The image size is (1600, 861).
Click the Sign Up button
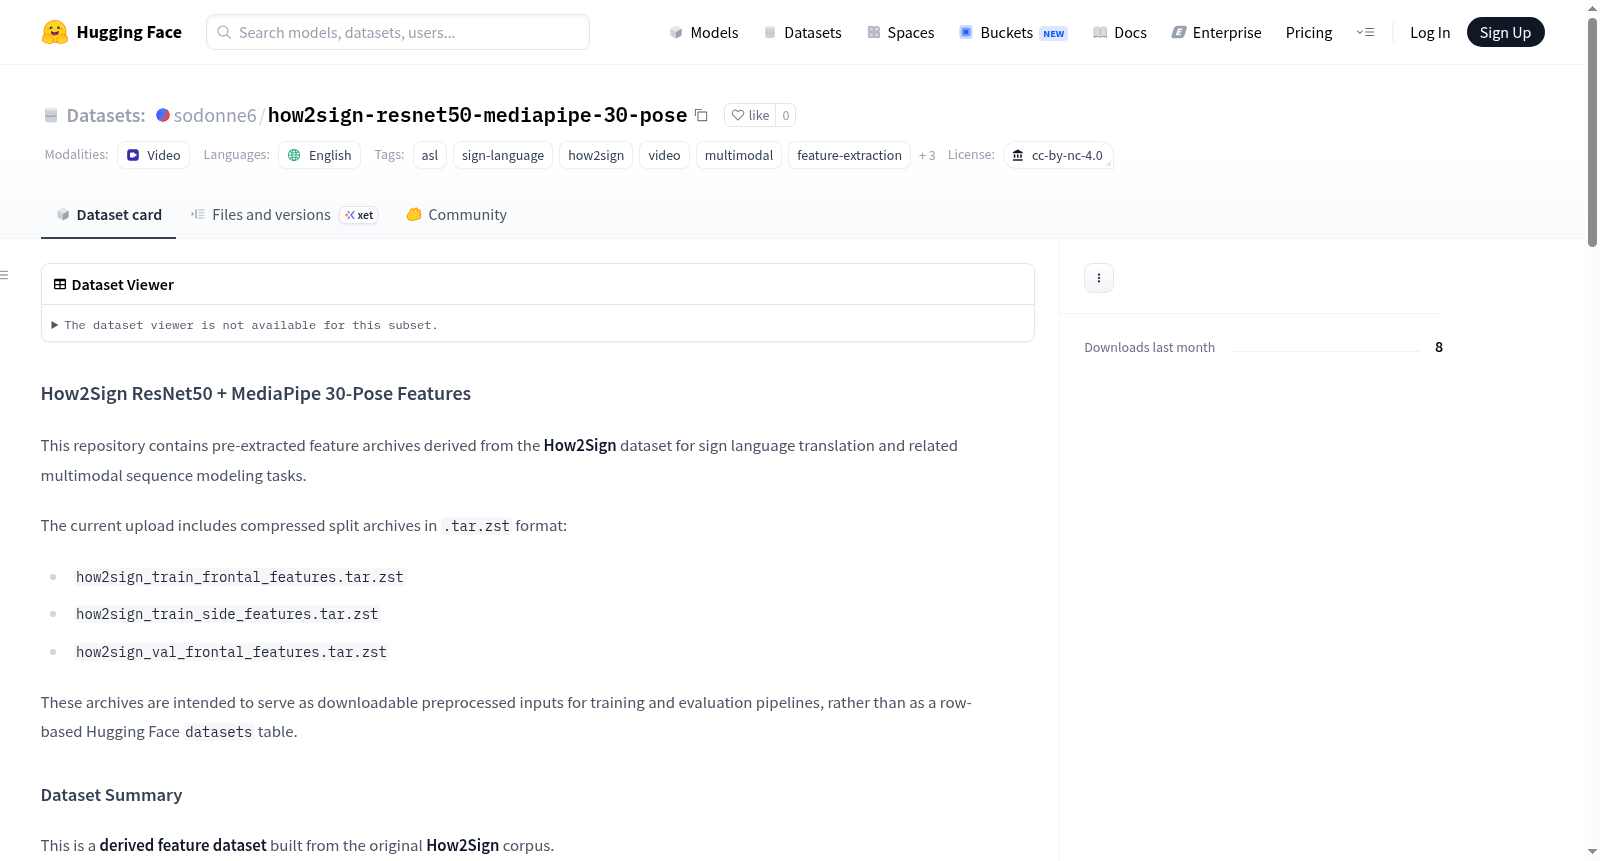pos(1505,32)
